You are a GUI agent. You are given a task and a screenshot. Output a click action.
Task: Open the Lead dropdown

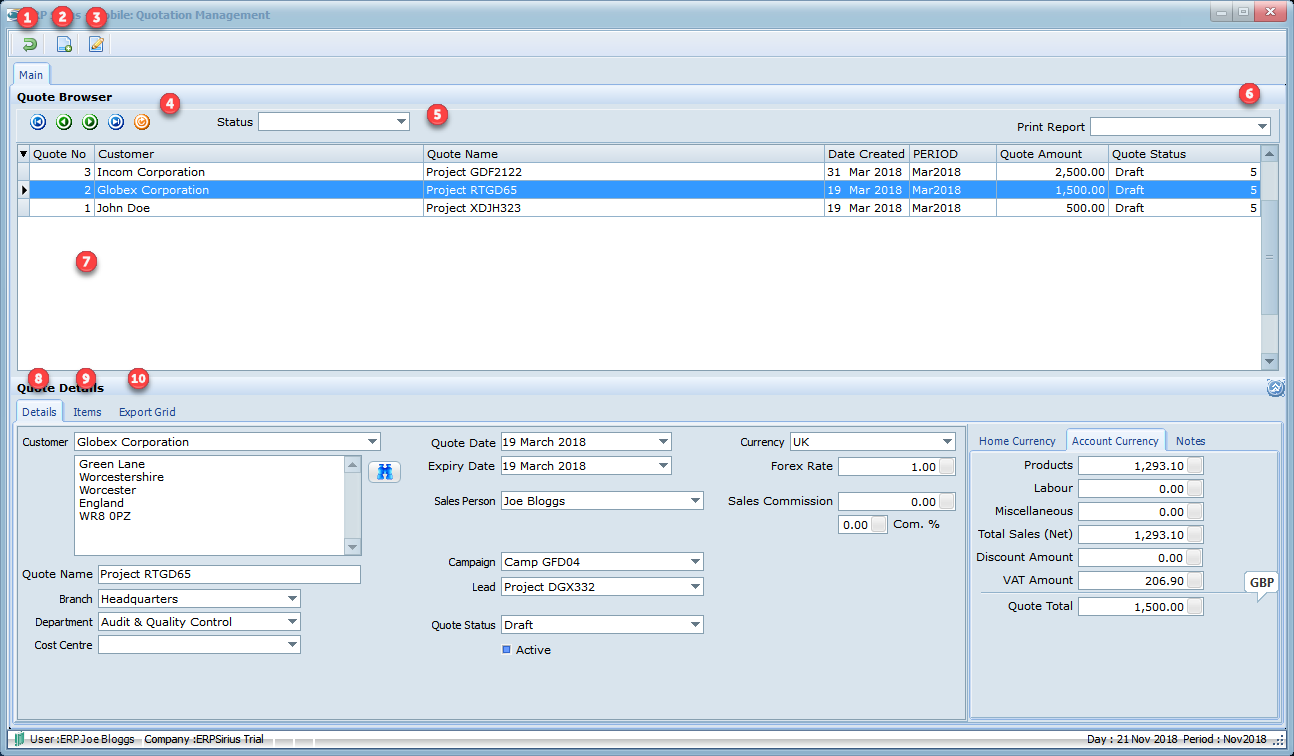695,586
